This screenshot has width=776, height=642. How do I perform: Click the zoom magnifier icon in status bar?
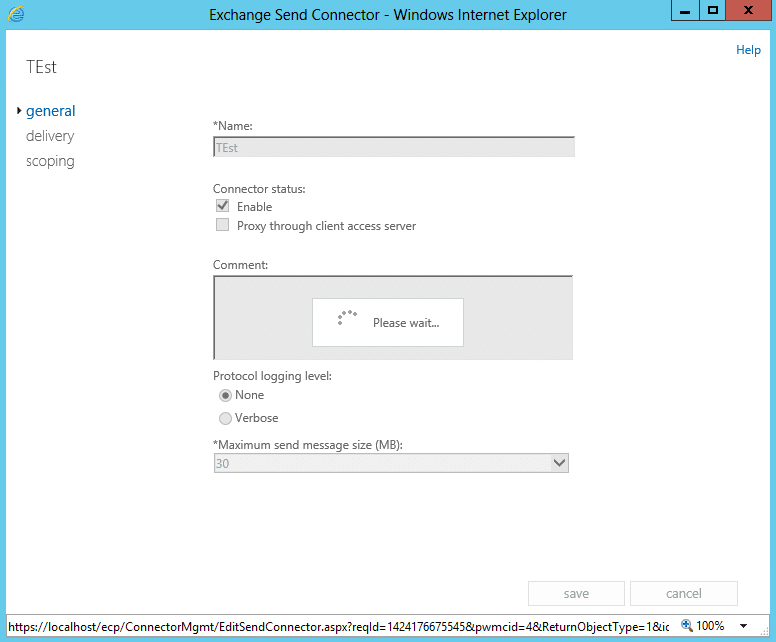[x=686, y=625]
